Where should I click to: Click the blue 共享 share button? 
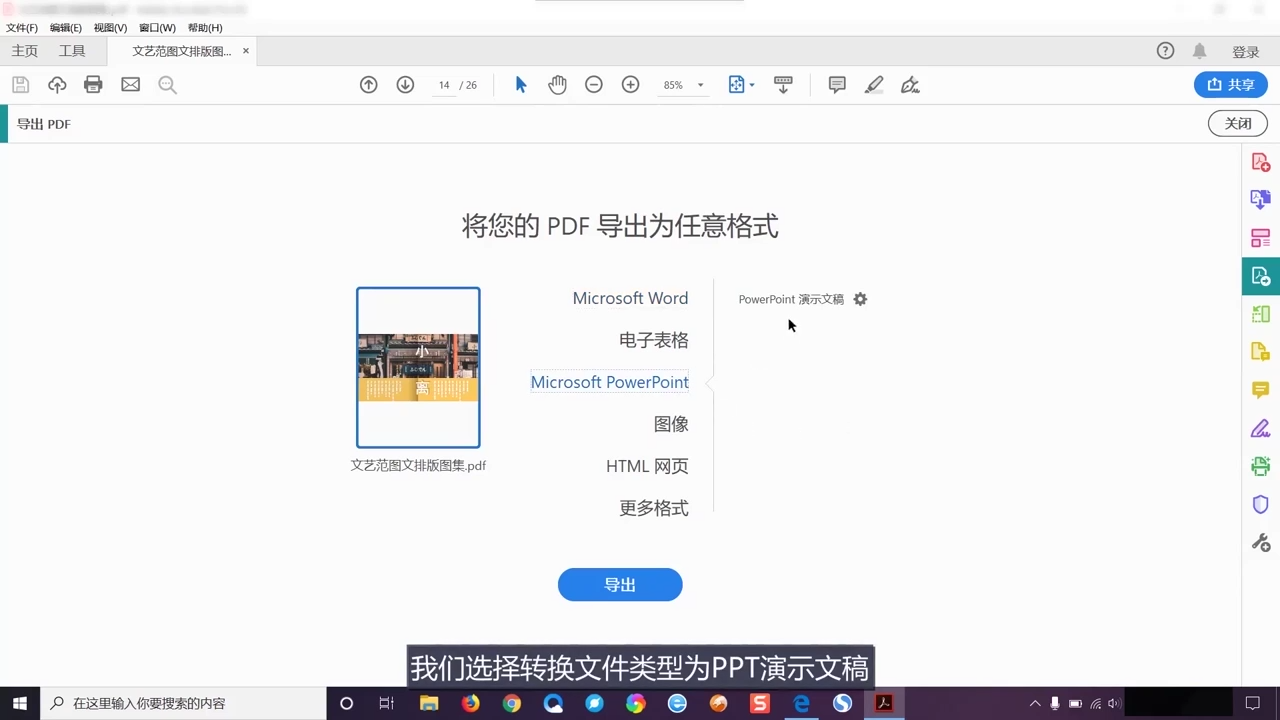1231,85
